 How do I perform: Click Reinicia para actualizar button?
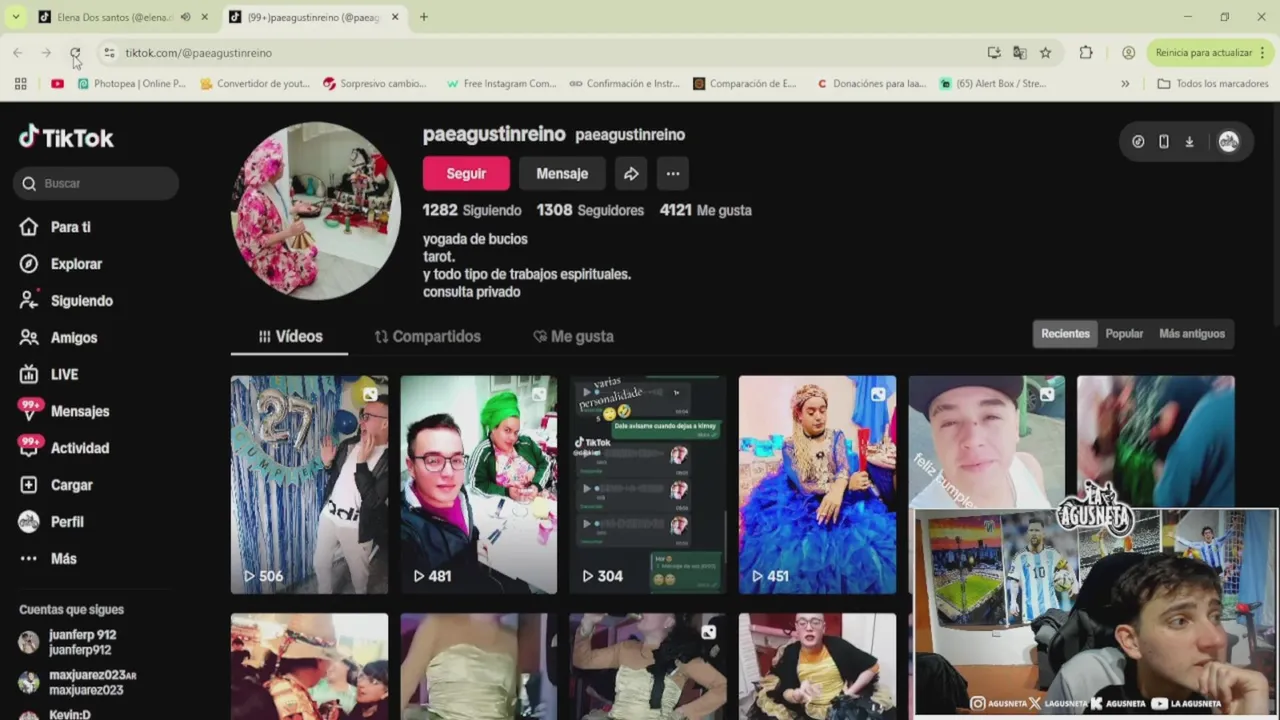tap(1203, 53)
